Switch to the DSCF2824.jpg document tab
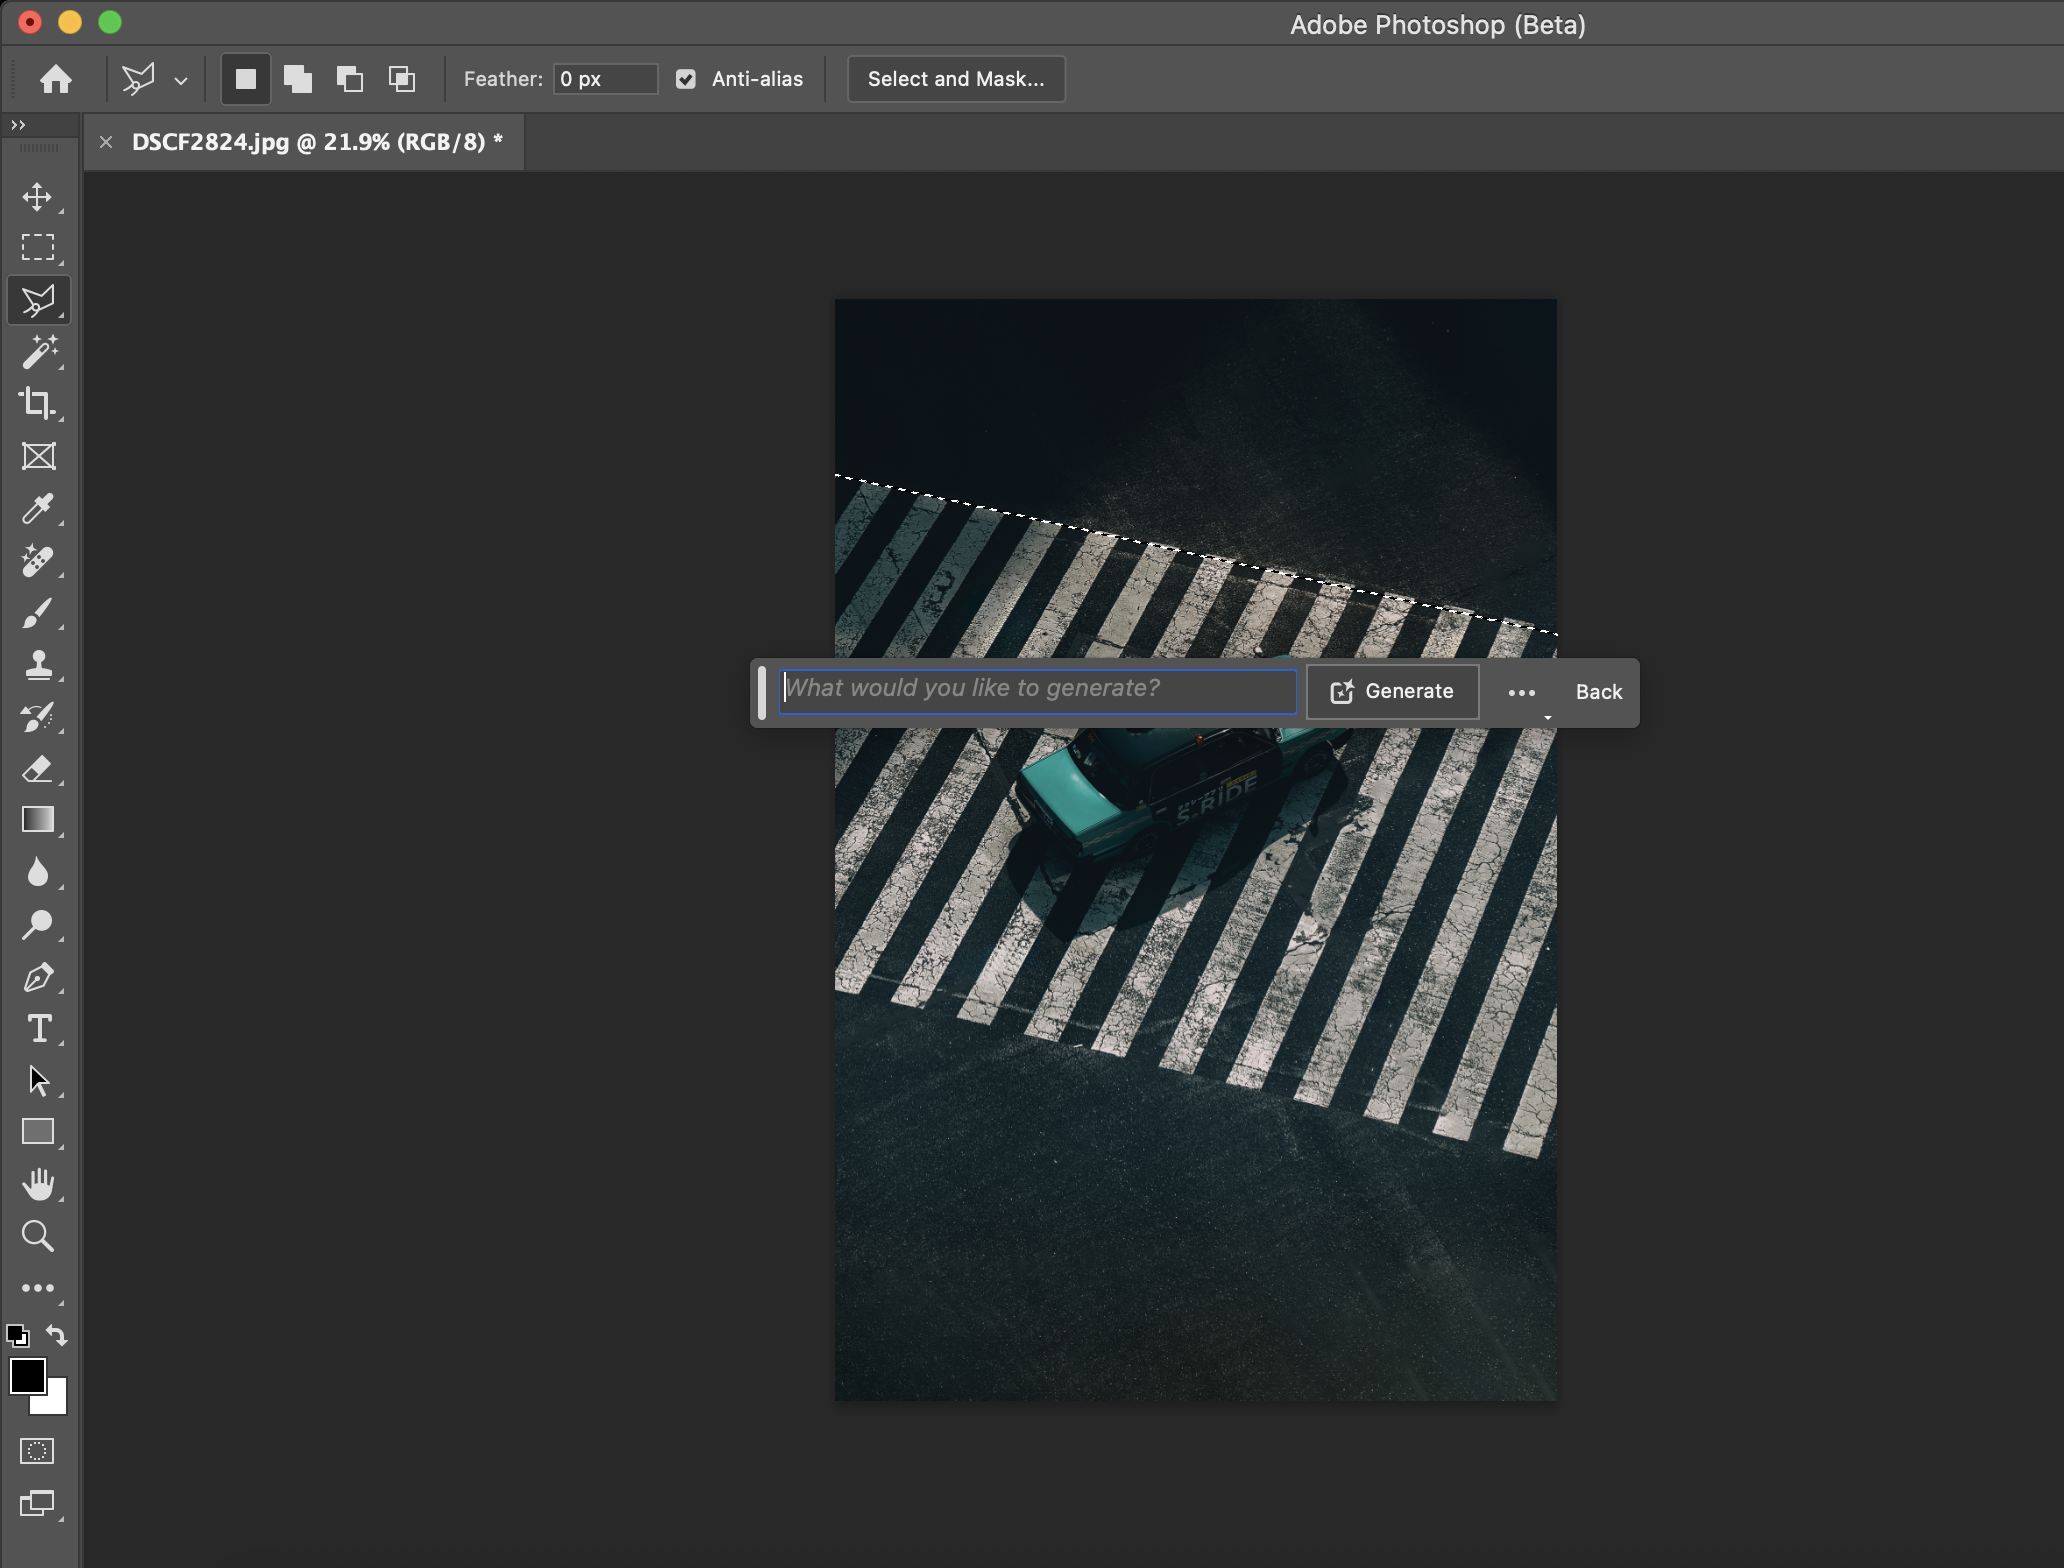The height and width of the screenshot is (1568, 2064). click(x=316, y=142)
